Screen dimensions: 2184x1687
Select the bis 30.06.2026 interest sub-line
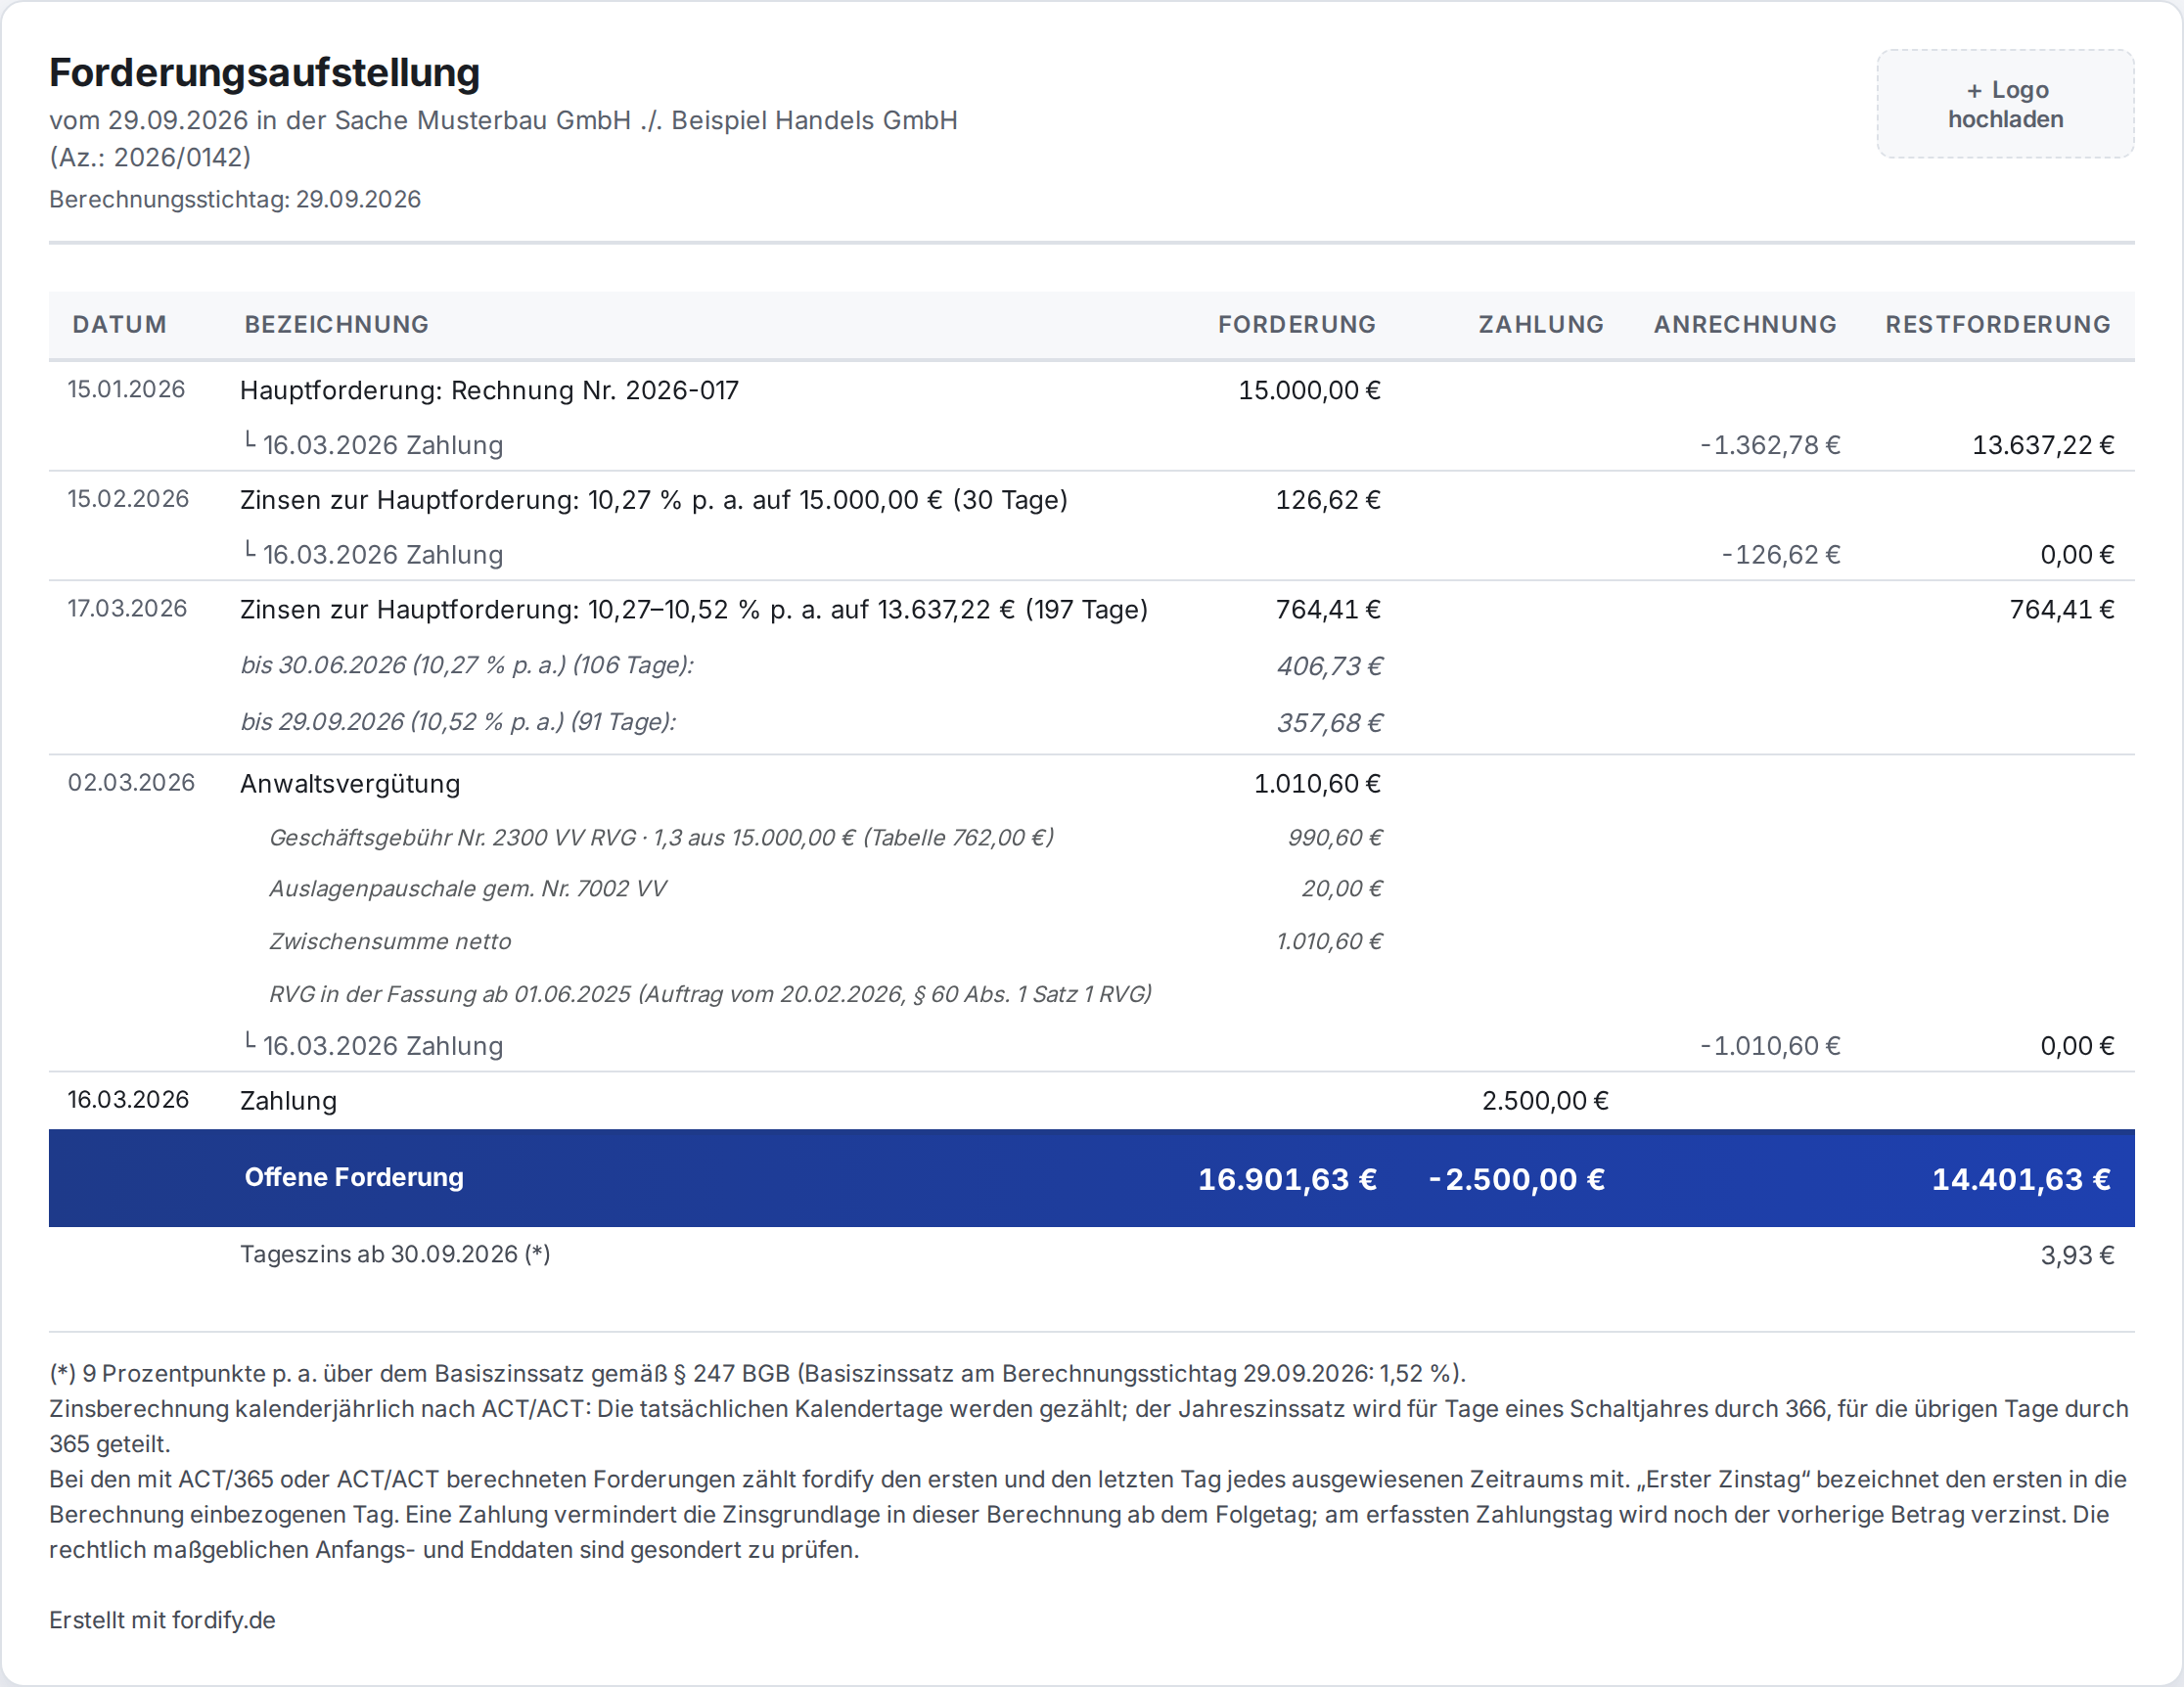tap(467, 665)
